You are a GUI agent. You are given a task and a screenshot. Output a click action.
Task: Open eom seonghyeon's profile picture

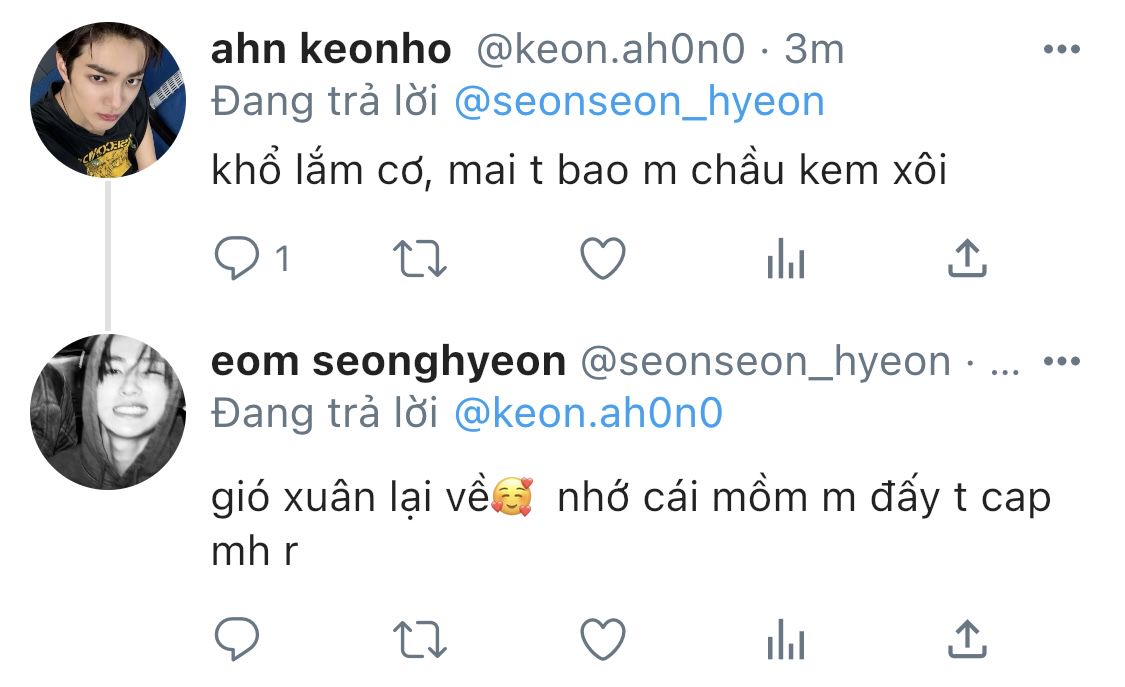click(x=108, y=412)
